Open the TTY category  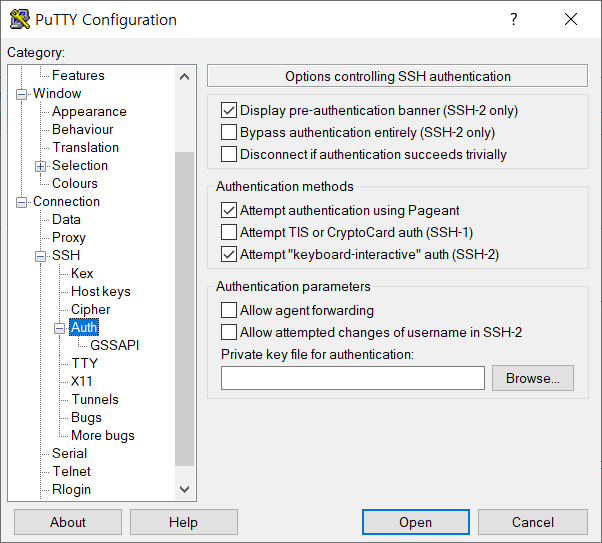click(x=84, y=363)
